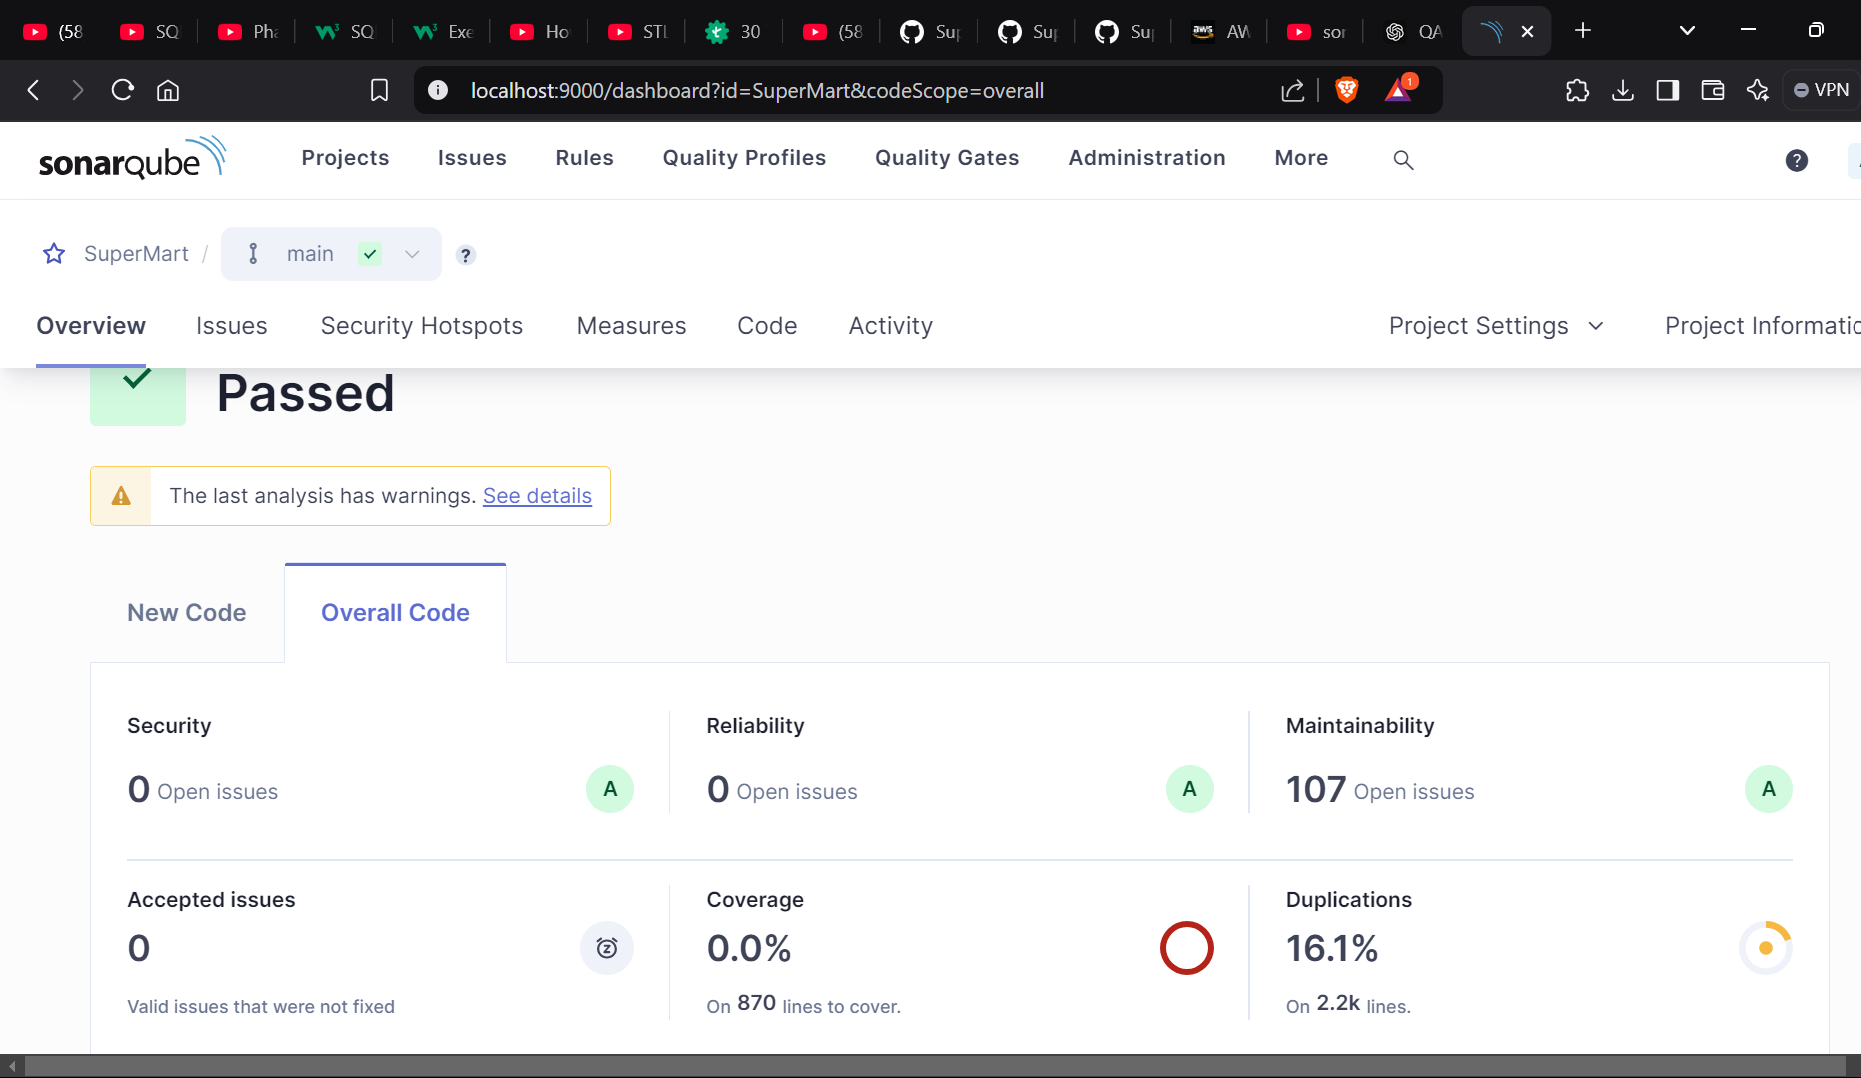Open the Quality Gates menu
The height and width of the screenshot is (1078, 1861).
(x=946, y=158)
